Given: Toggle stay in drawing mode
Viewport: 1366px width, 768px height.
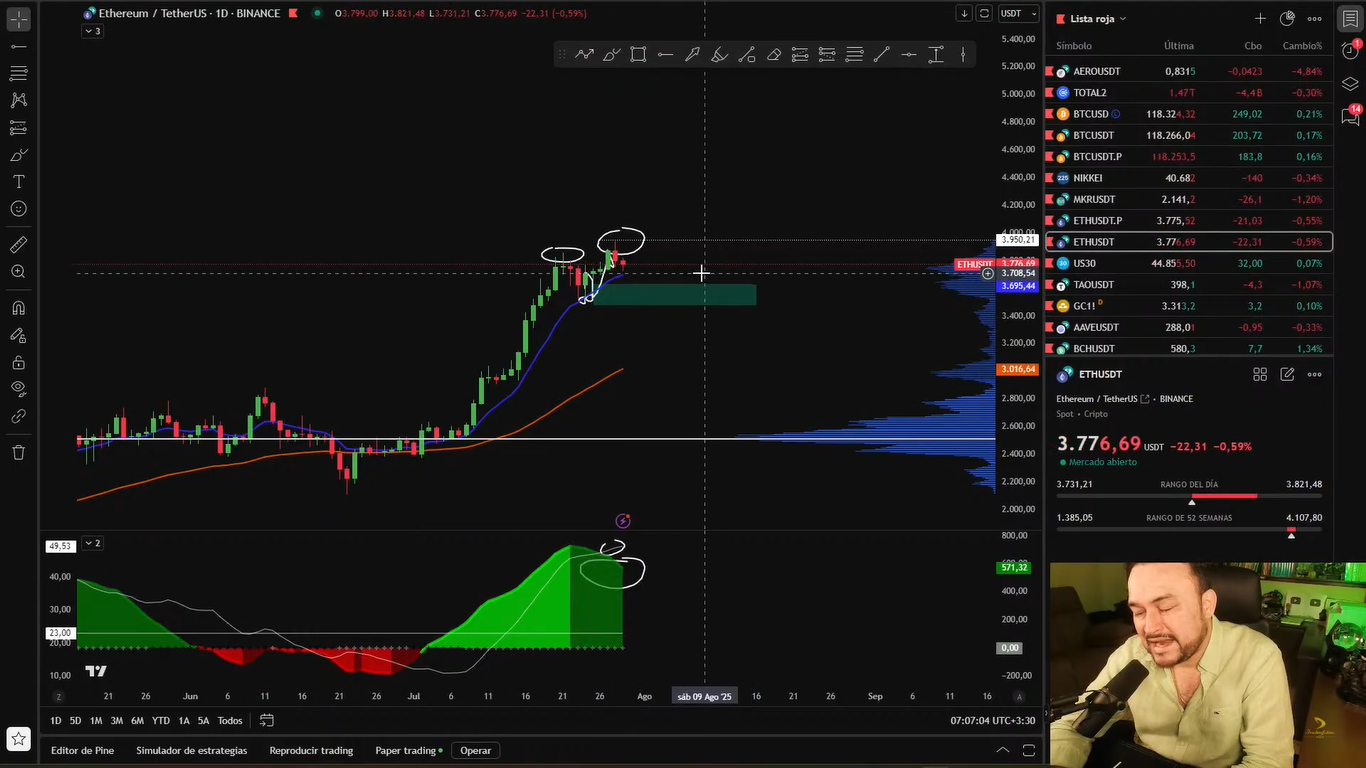Looking at the screenshot, I should (x=18, y=335).
